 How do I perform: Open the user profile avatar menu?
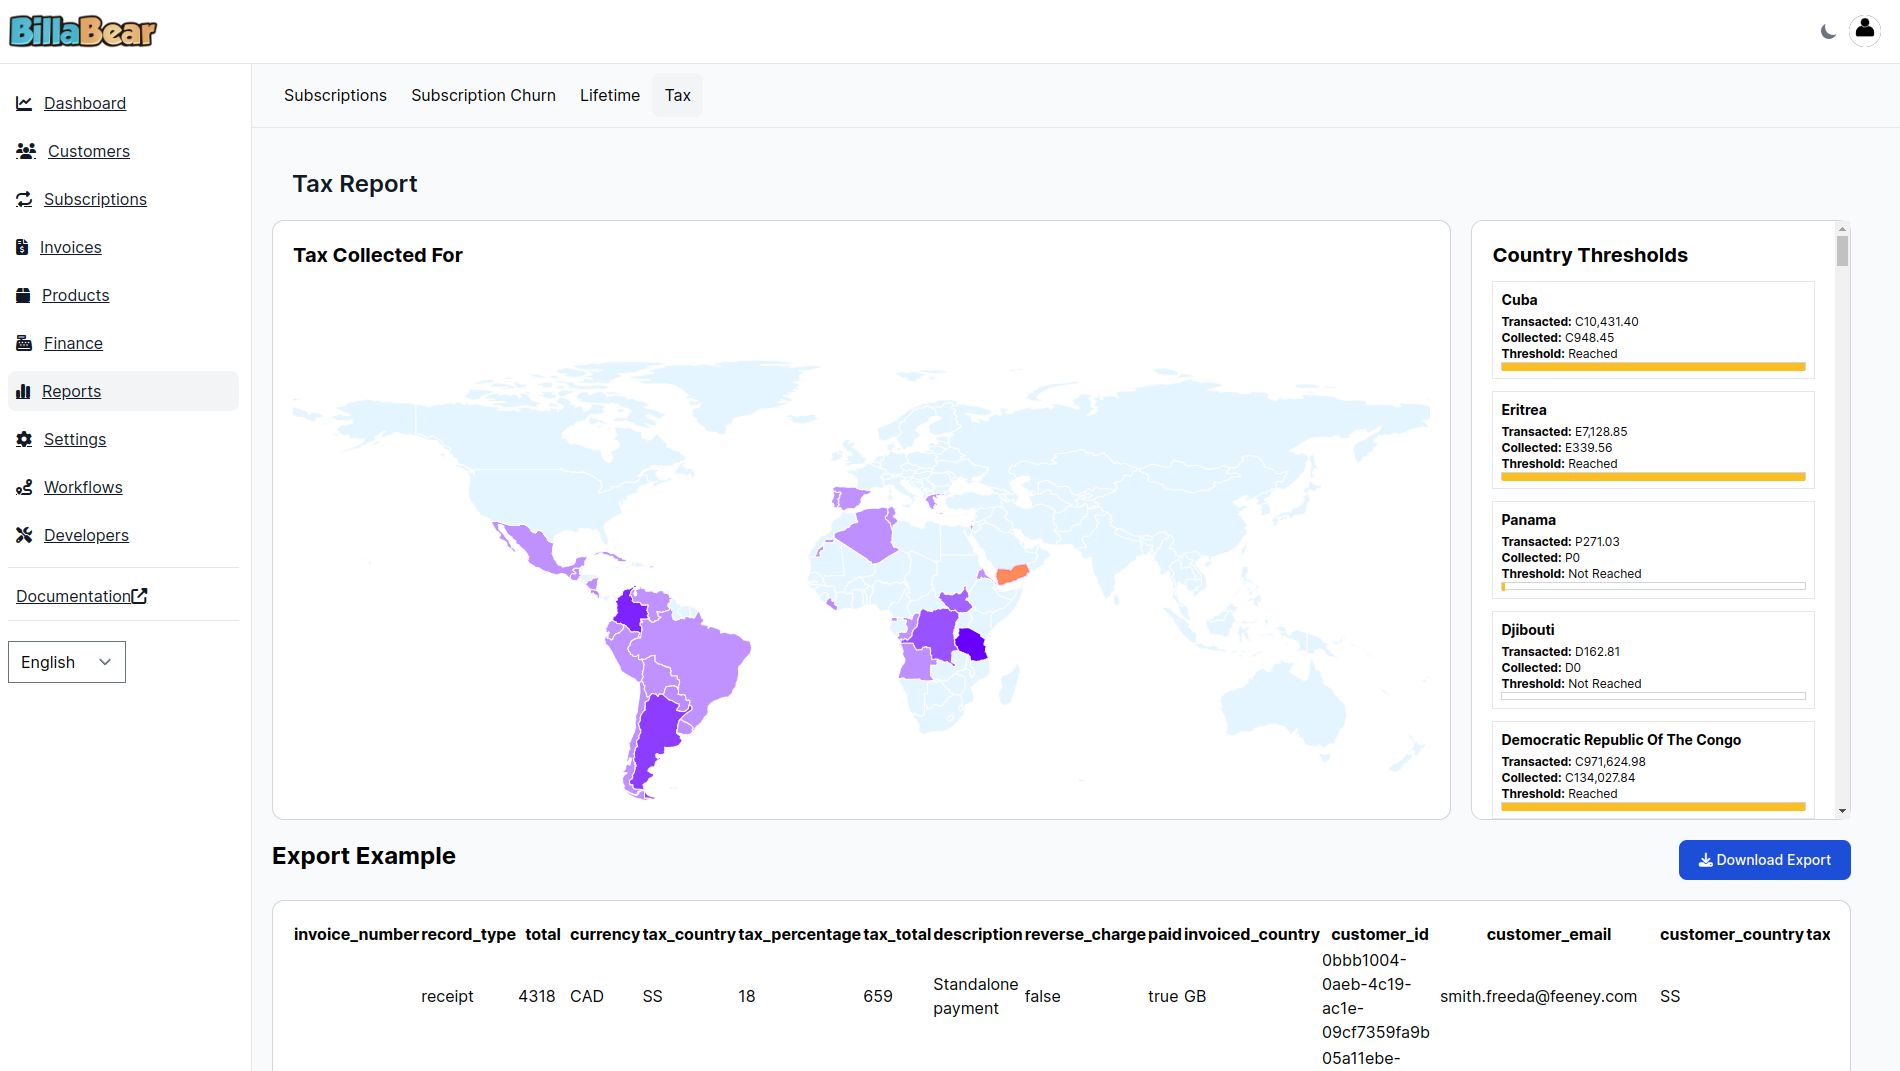(1864, 31)
